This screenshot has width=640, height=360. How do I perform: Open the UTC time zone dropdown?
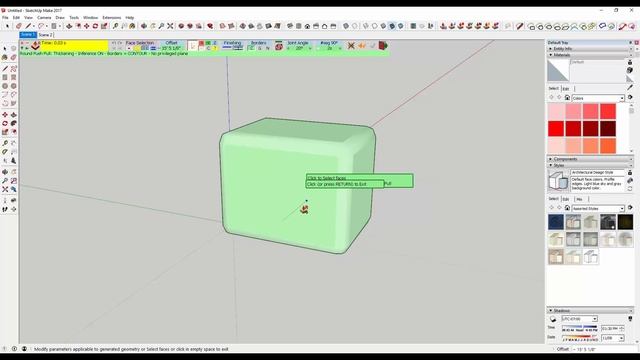[x=580, y=319]
